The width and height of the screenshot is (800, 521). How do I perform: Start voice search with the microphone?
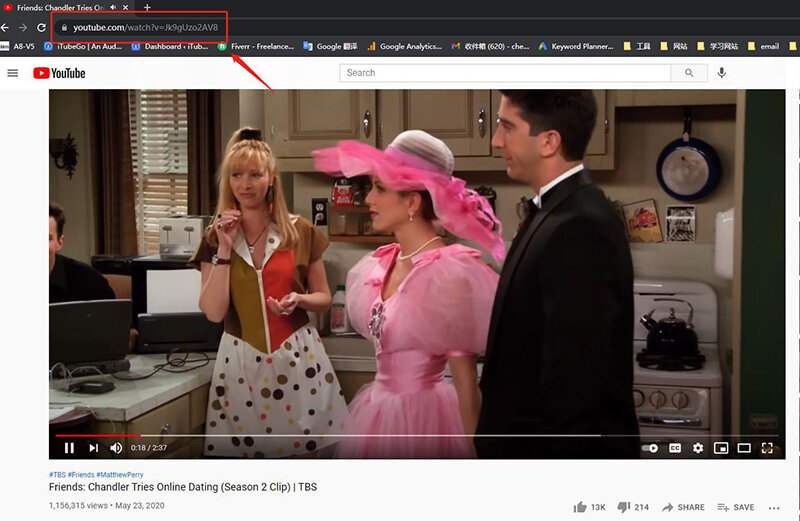tap(721, 73)
